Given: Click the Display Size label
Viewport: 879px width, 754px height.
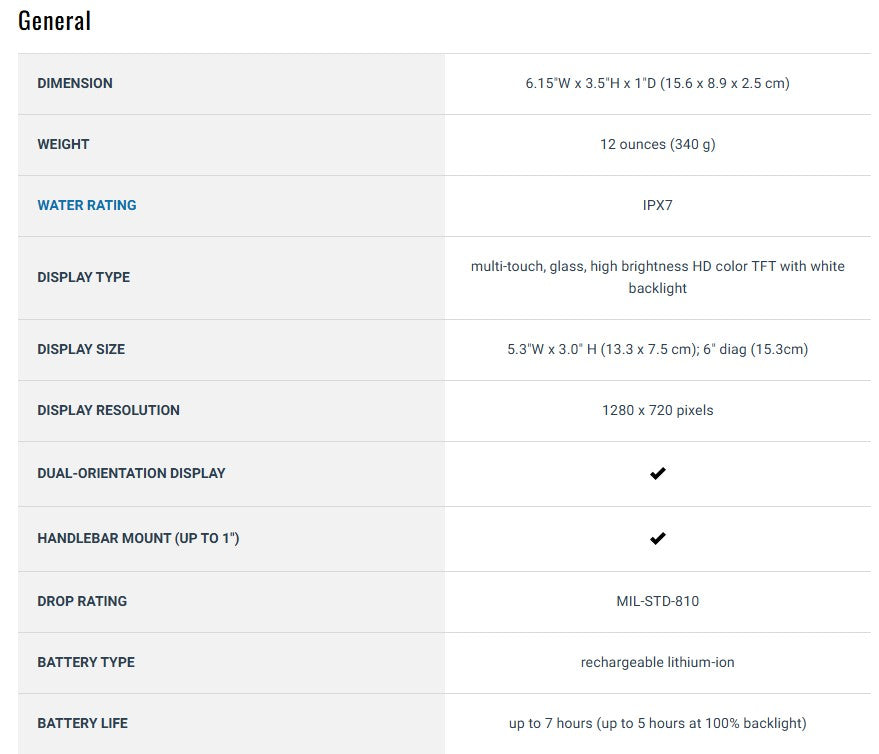Looking at the screenshot, I should tap(81, 349).
